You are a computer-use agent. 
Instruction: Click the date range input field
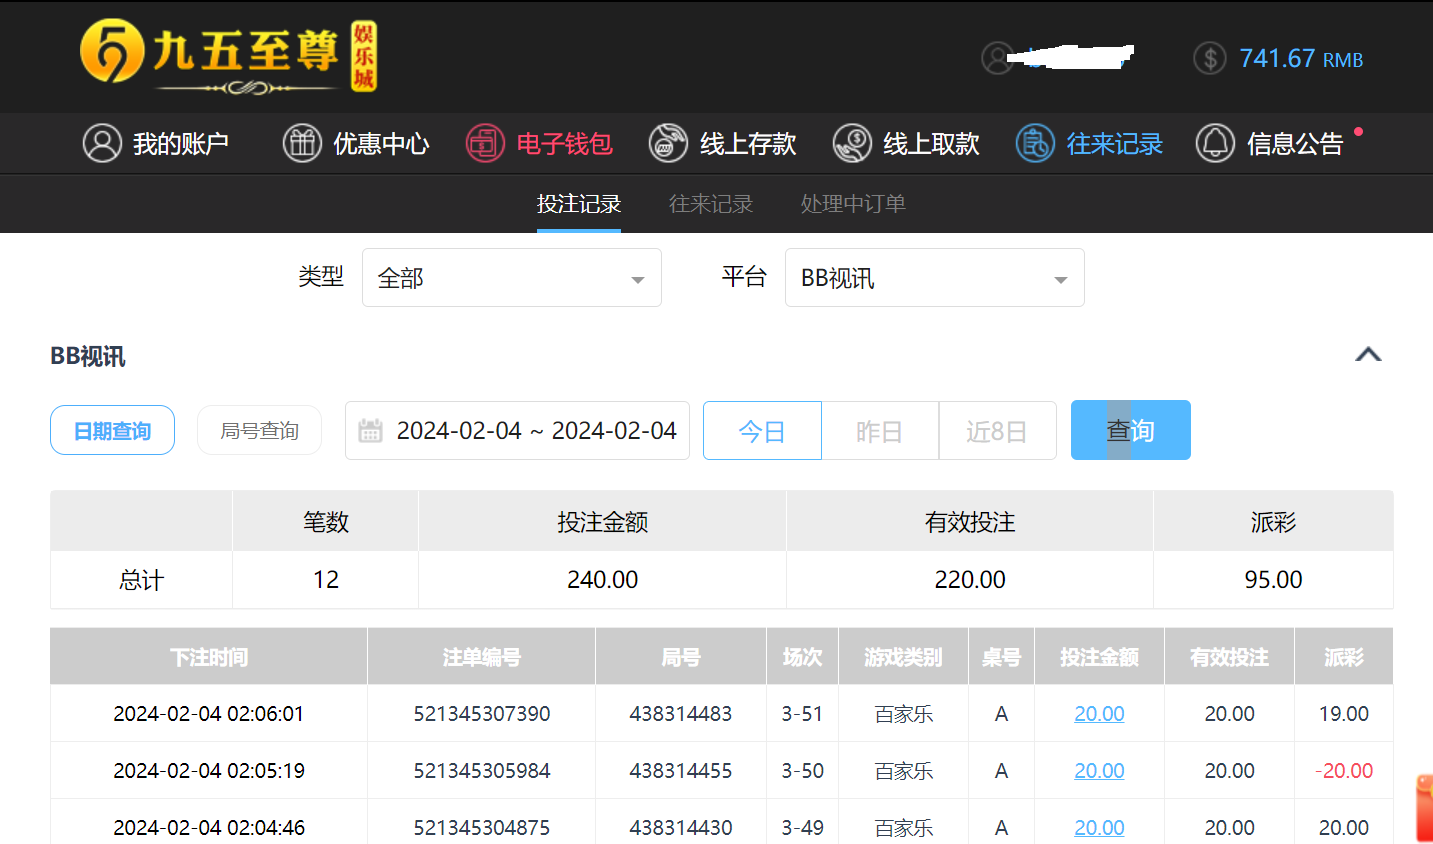(536, 431)
